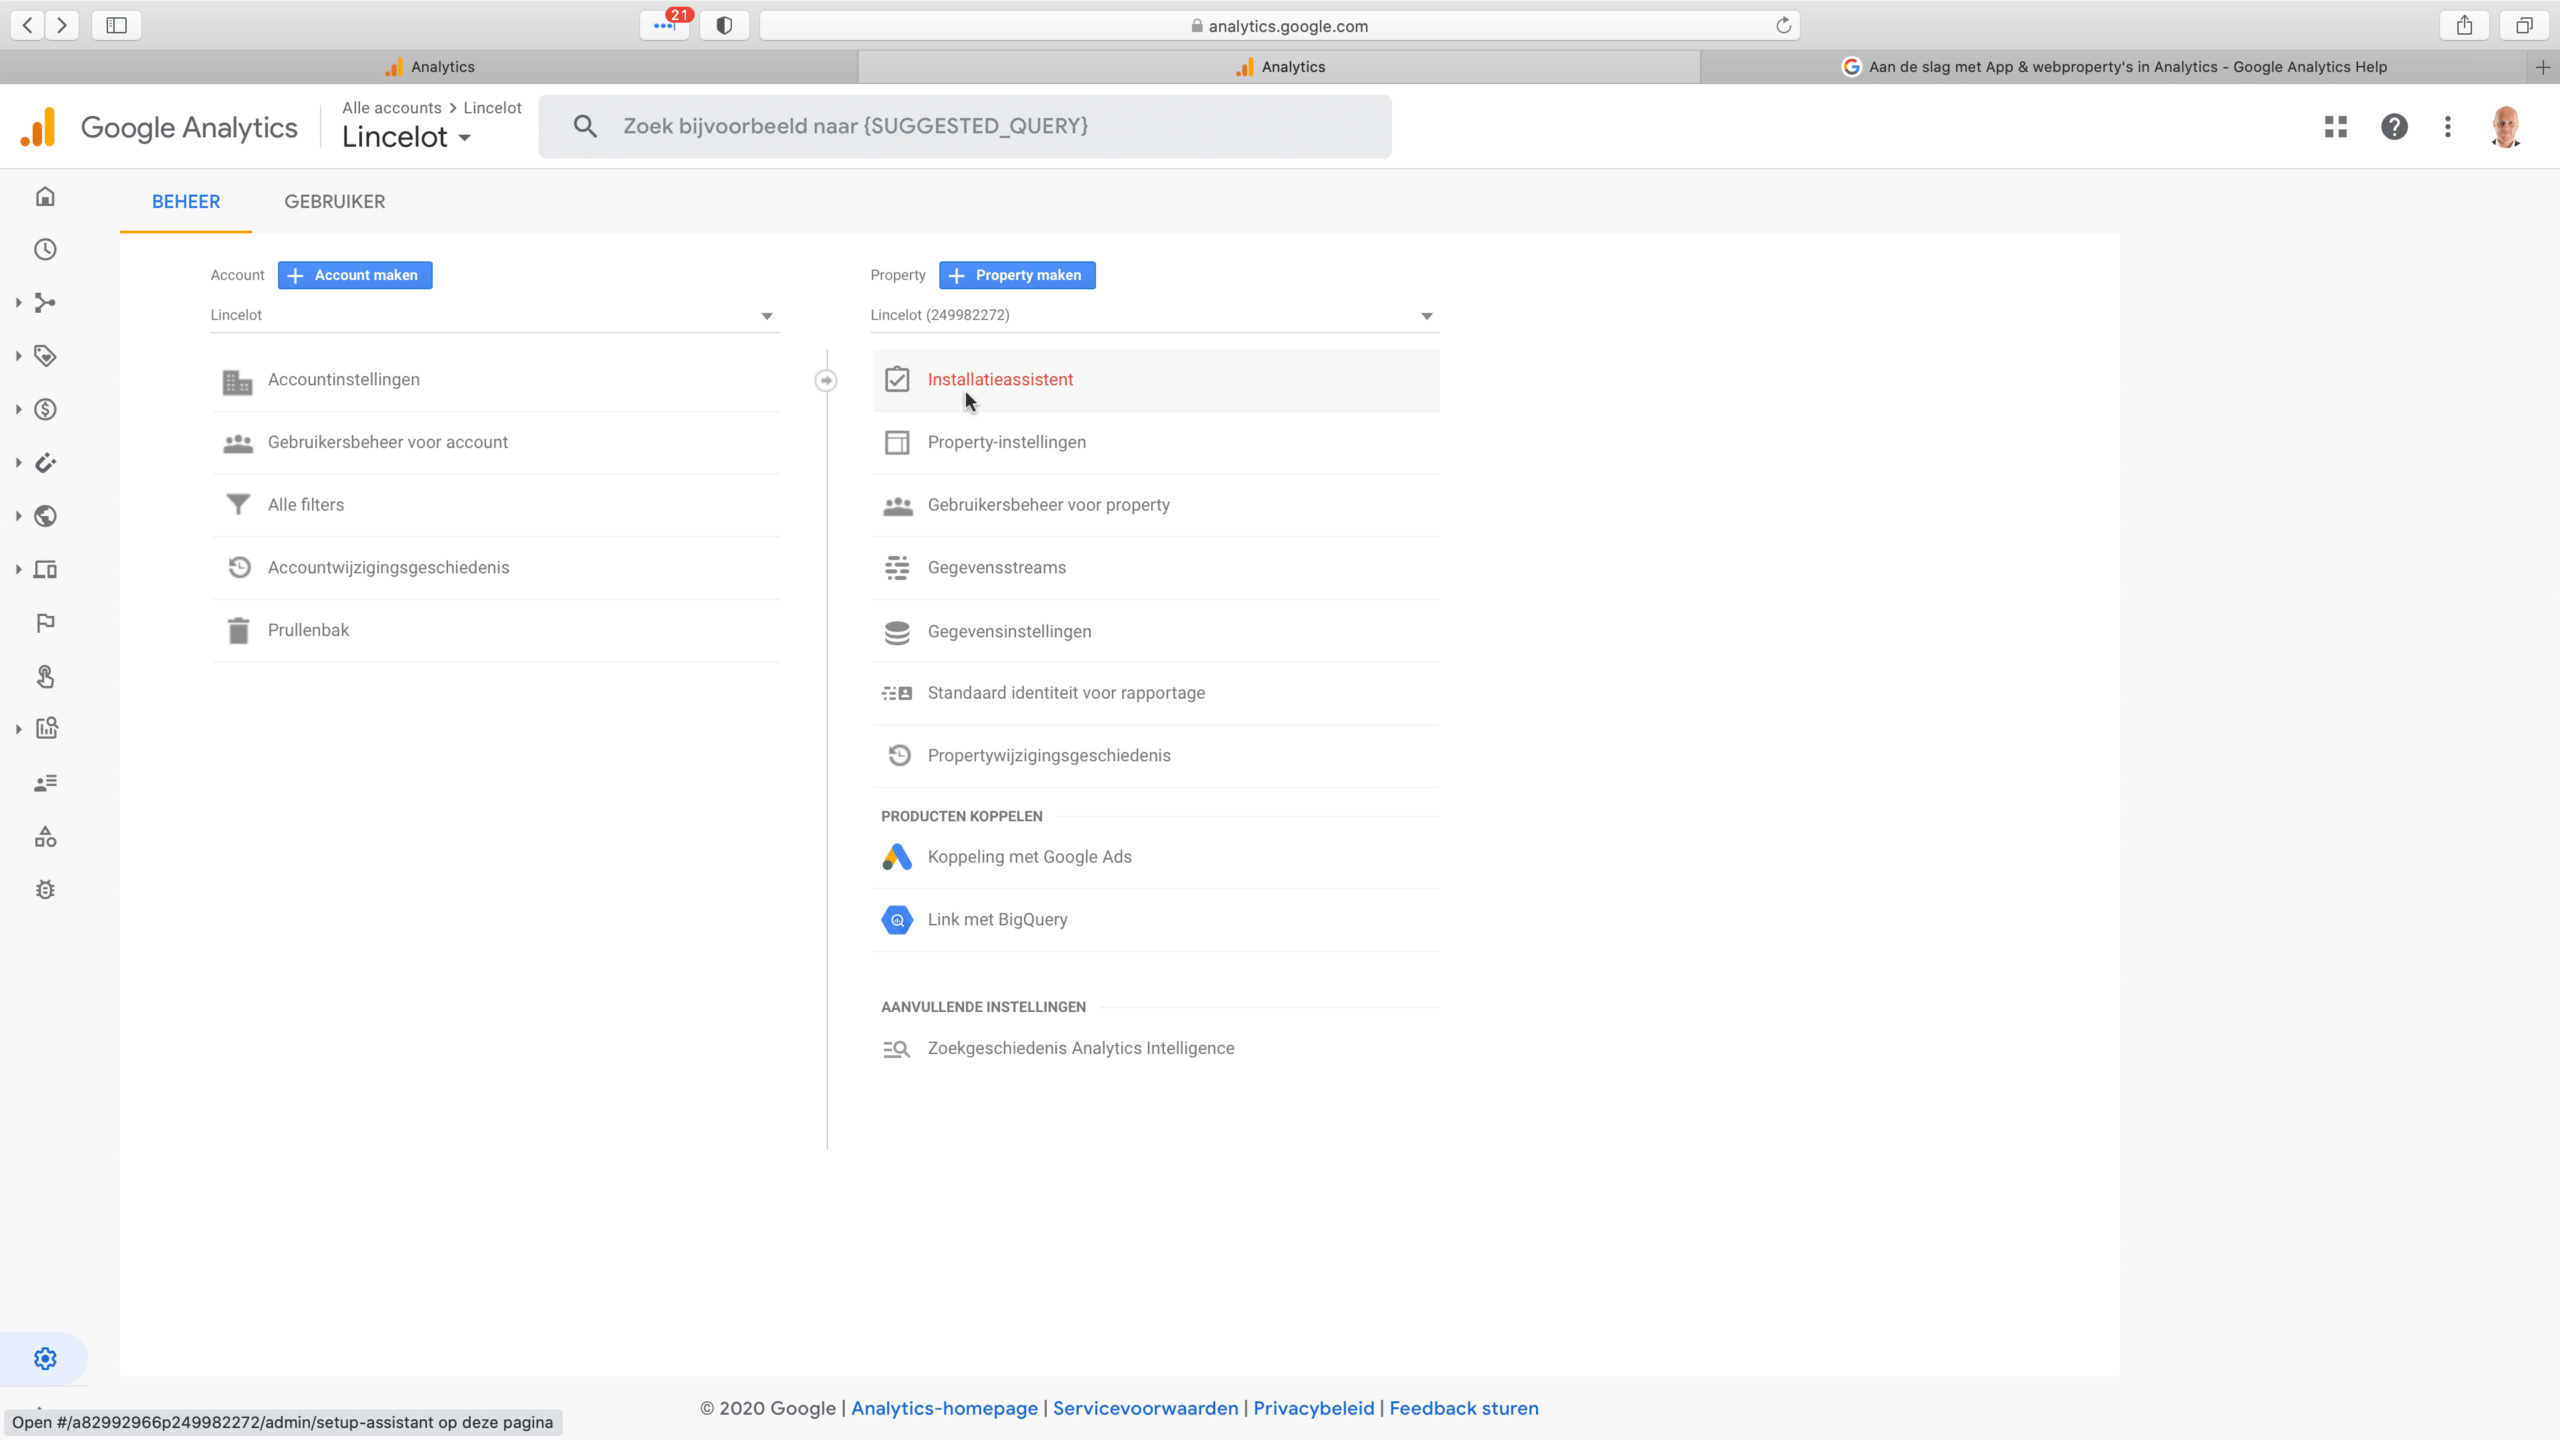The image size is (2560, 1440).
Task: Open the devices Tech sidebar icon
Action: click(45, 570)
